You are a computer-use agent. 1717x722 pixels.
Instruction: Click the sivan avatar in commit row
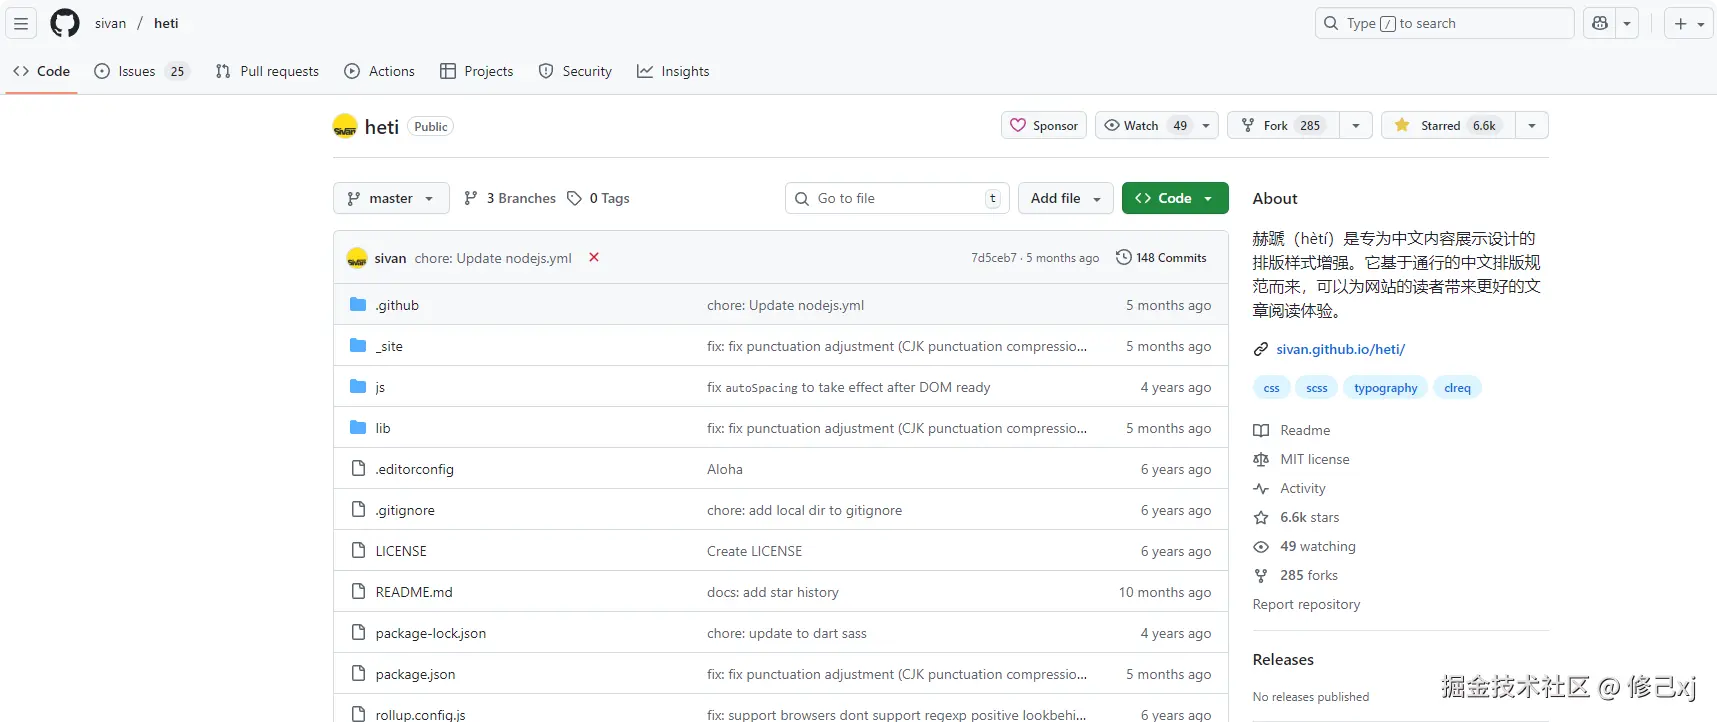click(357, 258)
